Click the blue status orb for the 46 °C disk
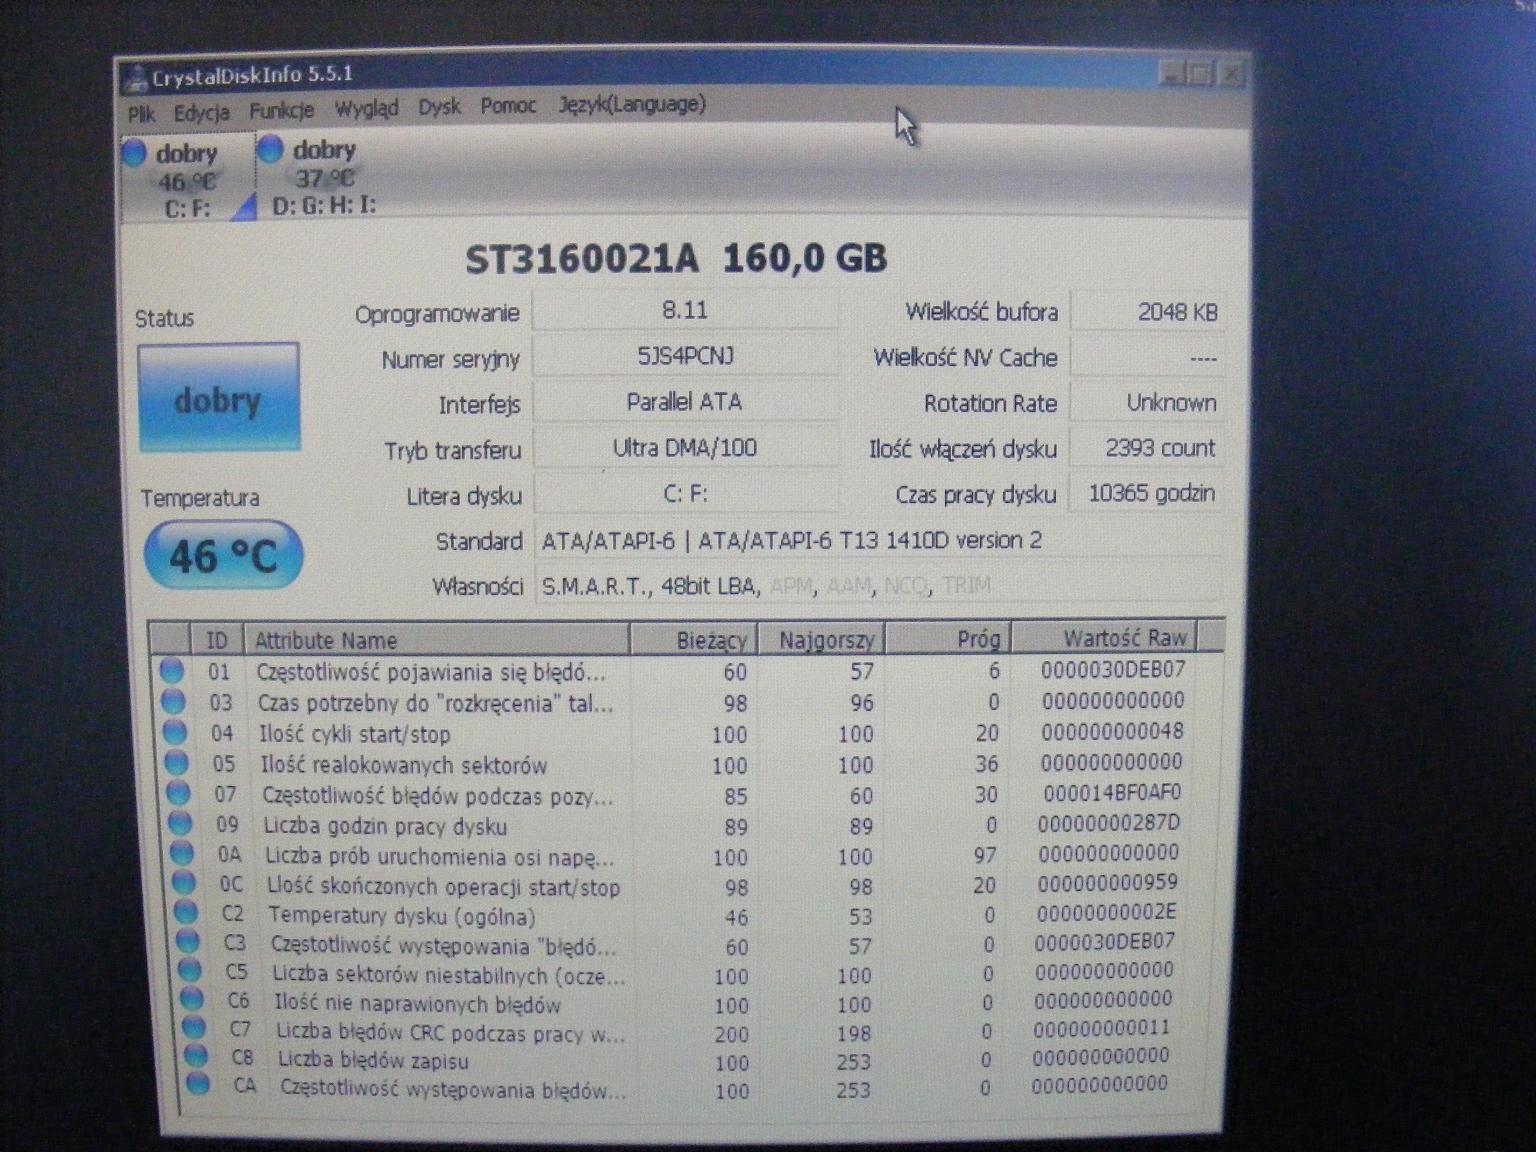 pos(134,153)
